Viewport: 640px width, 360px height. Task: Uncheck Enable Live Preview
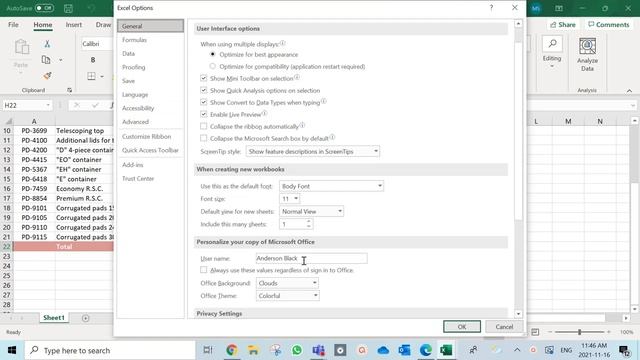click(204, 114)
